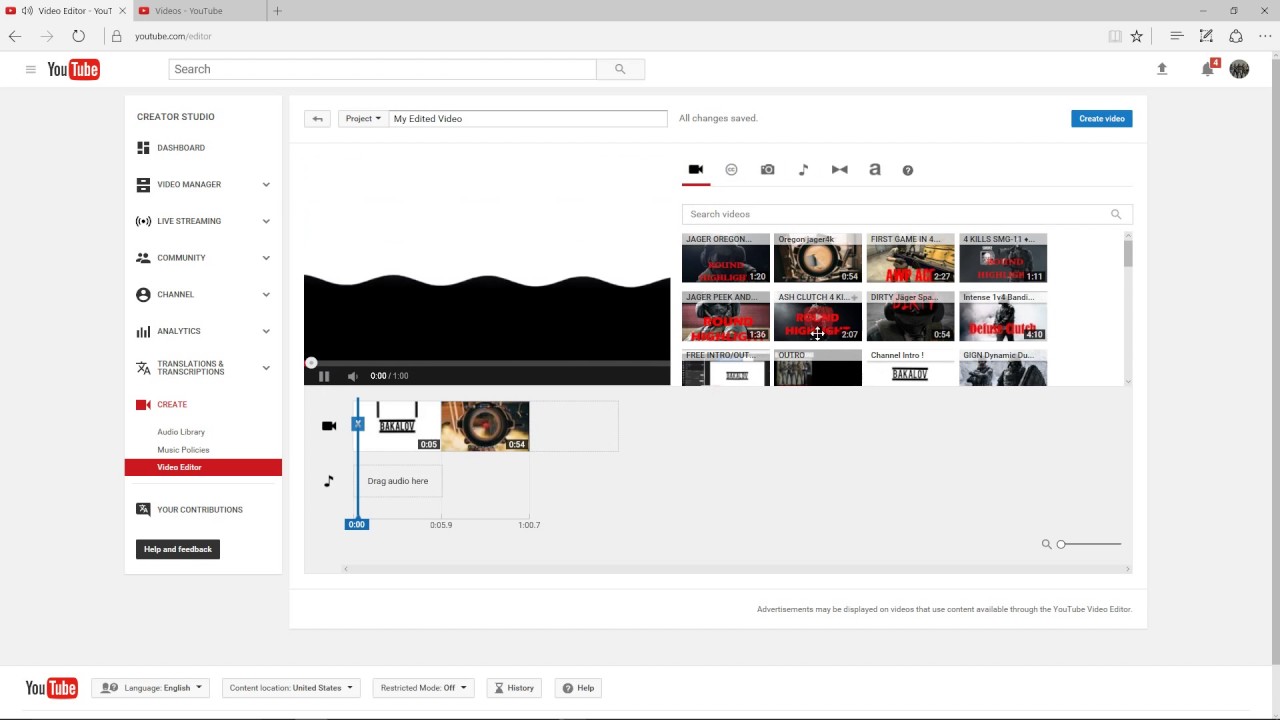Select the 4 KILLS SMG-11 thumbnail
The width and height of the screenshot is (1280, 720).
[1003, 259]
